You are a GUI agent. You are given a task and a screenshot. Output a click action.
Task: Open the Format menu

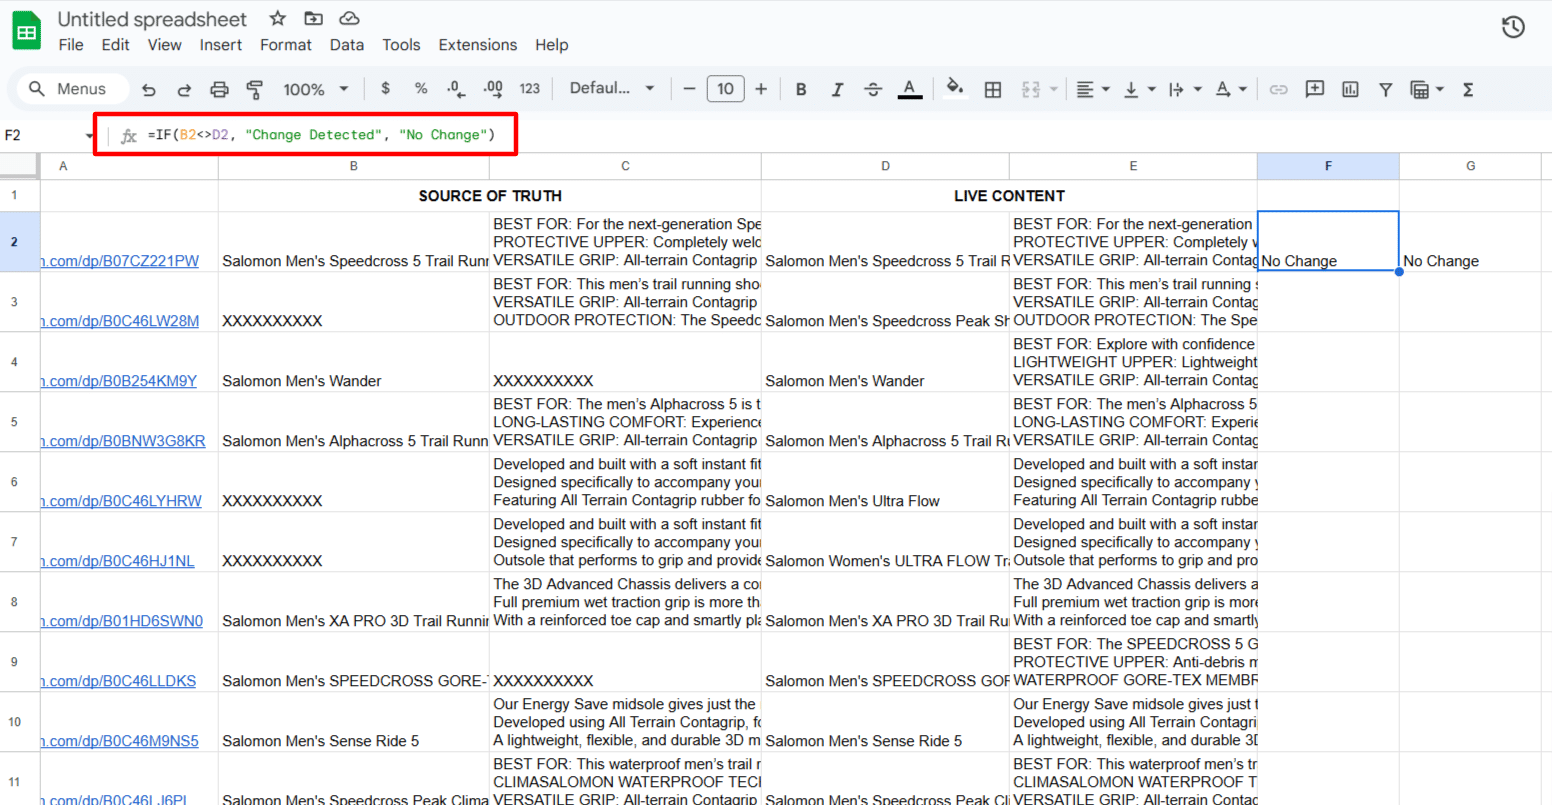pyautogui.click(x=285, y=45)
